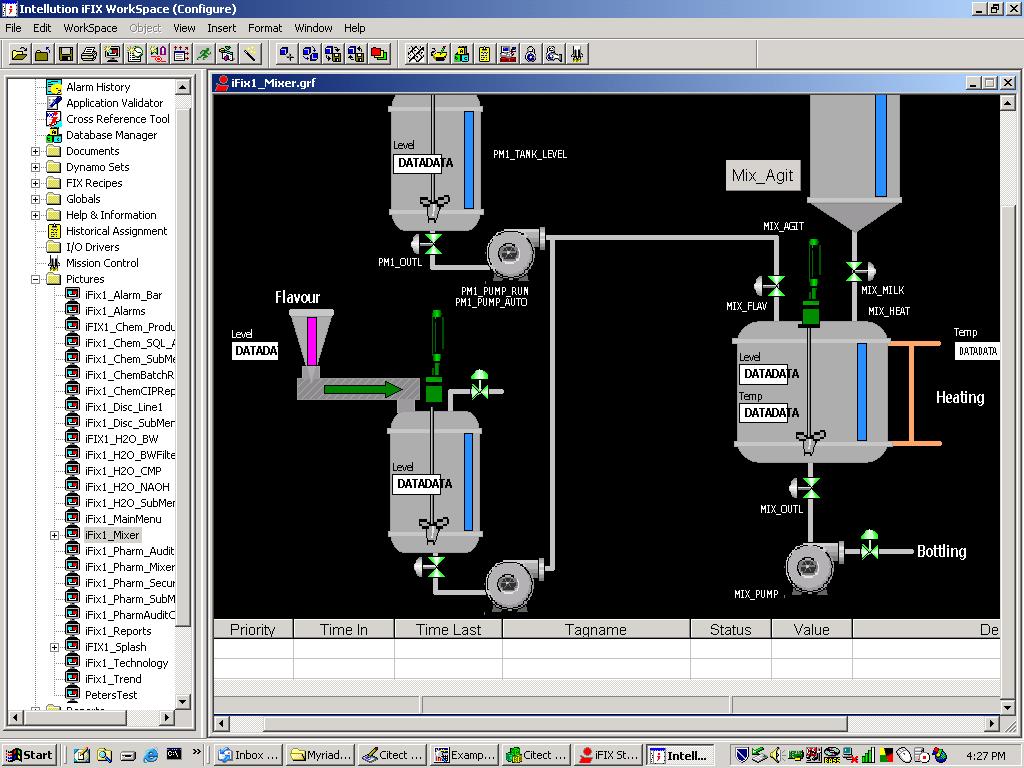This screenshot has height=768, width=1024.
Task: Click the key and person login toolbar icon
Action: click(x=554, y=54)
